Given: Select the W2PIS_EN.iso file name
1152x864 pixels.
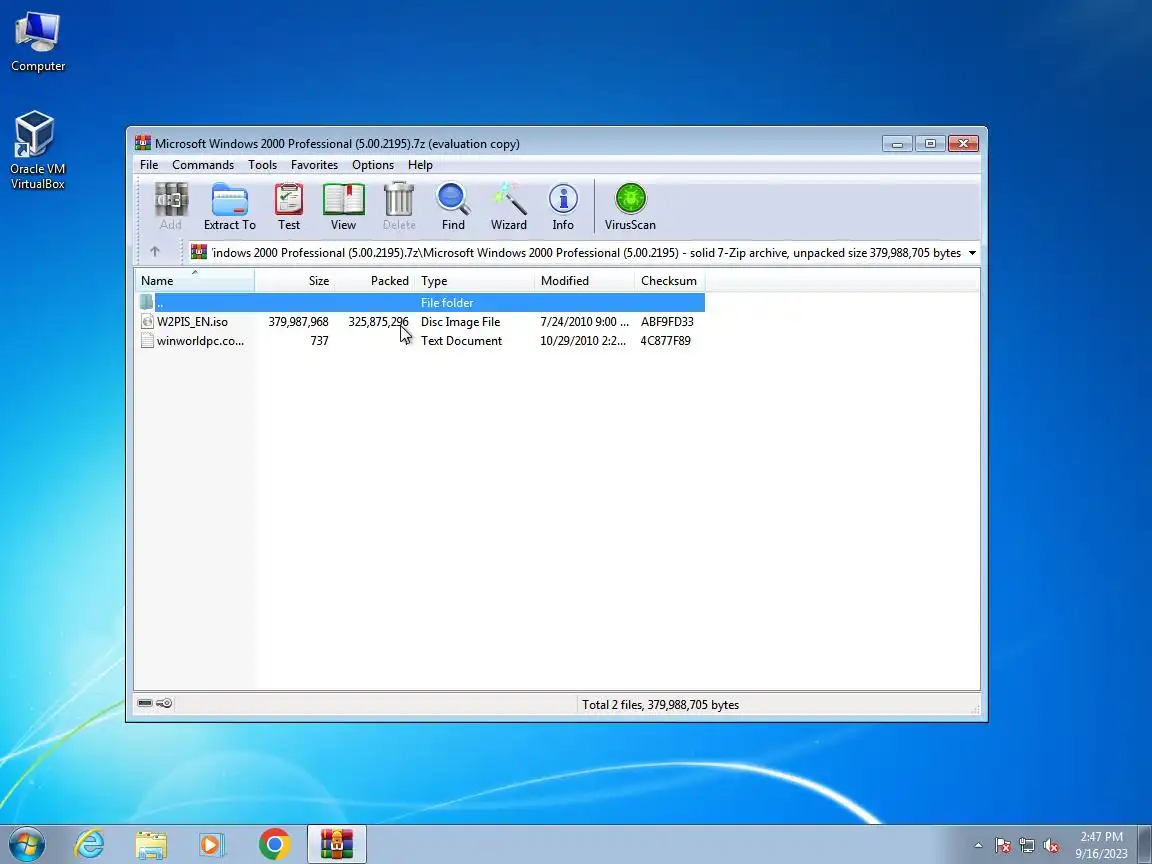Looking at the screenshot, I should (x=192, y=322).
